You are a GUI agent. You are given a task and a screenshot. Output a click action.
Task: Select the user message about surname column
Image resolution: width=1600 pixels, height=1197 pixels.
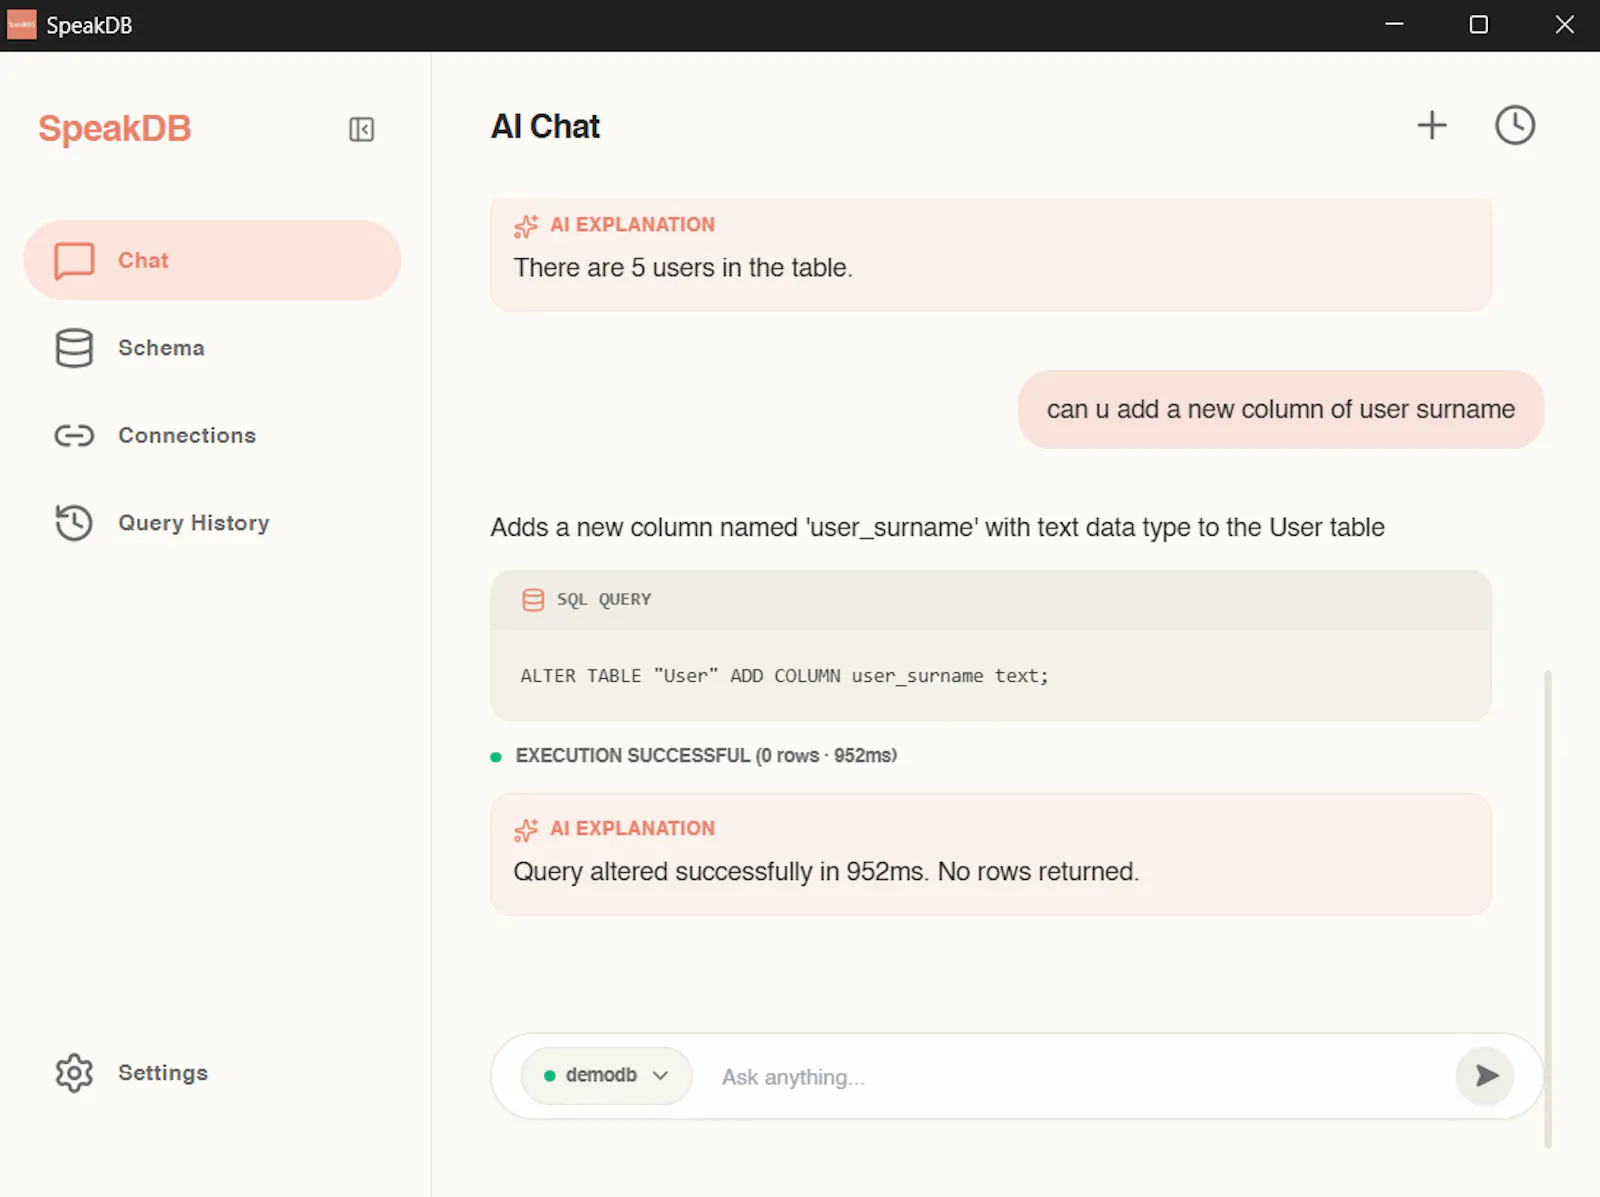(x=1281, y=409)
